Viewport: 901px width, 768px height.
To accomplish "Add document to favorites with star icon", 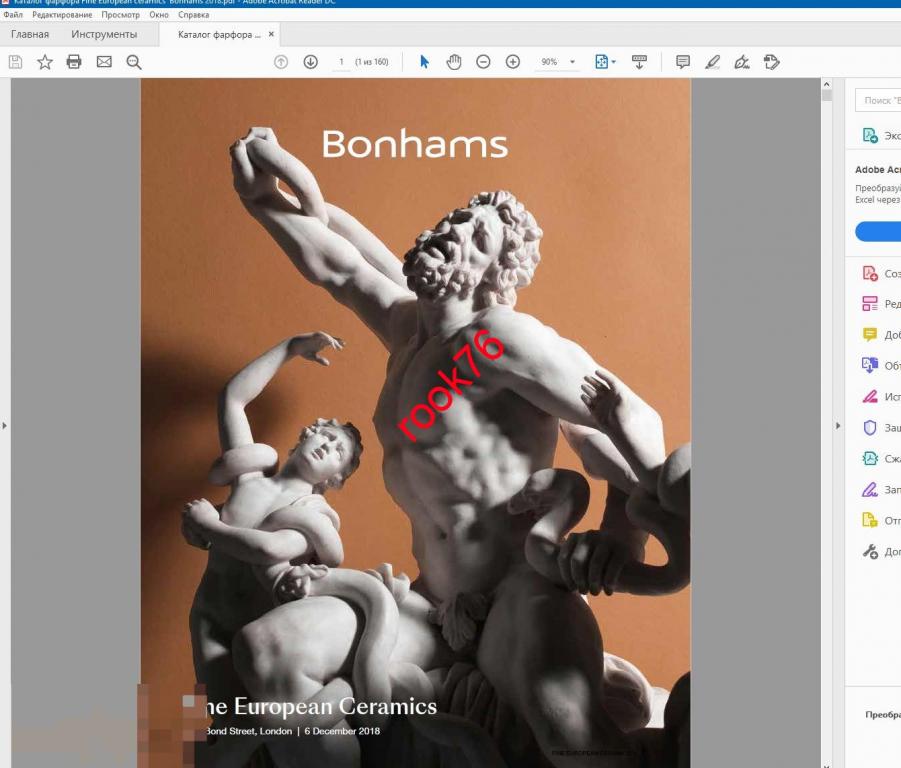I will (x=45, y=62).
